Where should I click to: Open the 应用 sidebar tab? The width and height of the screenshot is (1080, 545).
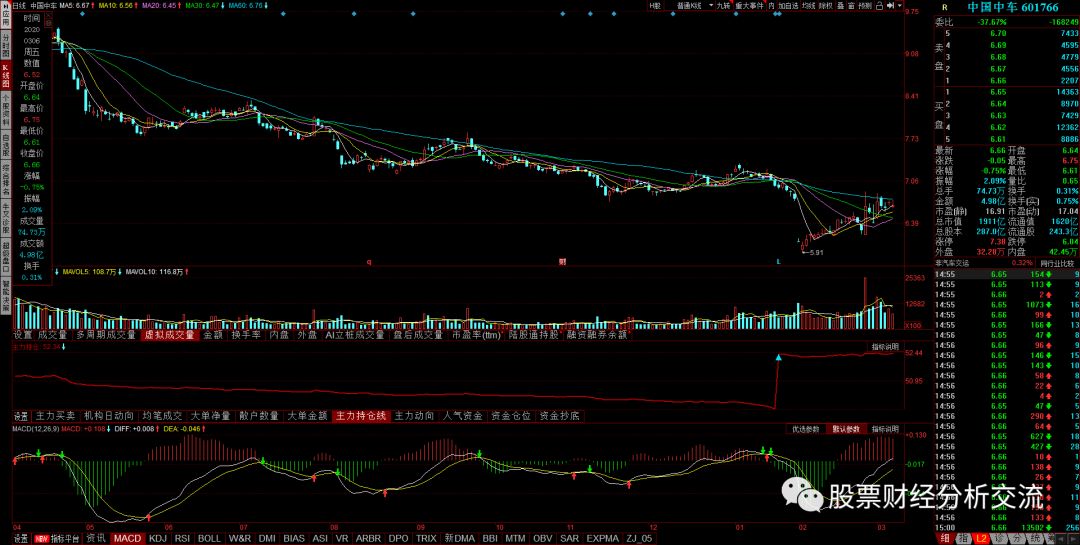[x=5, y=17]
